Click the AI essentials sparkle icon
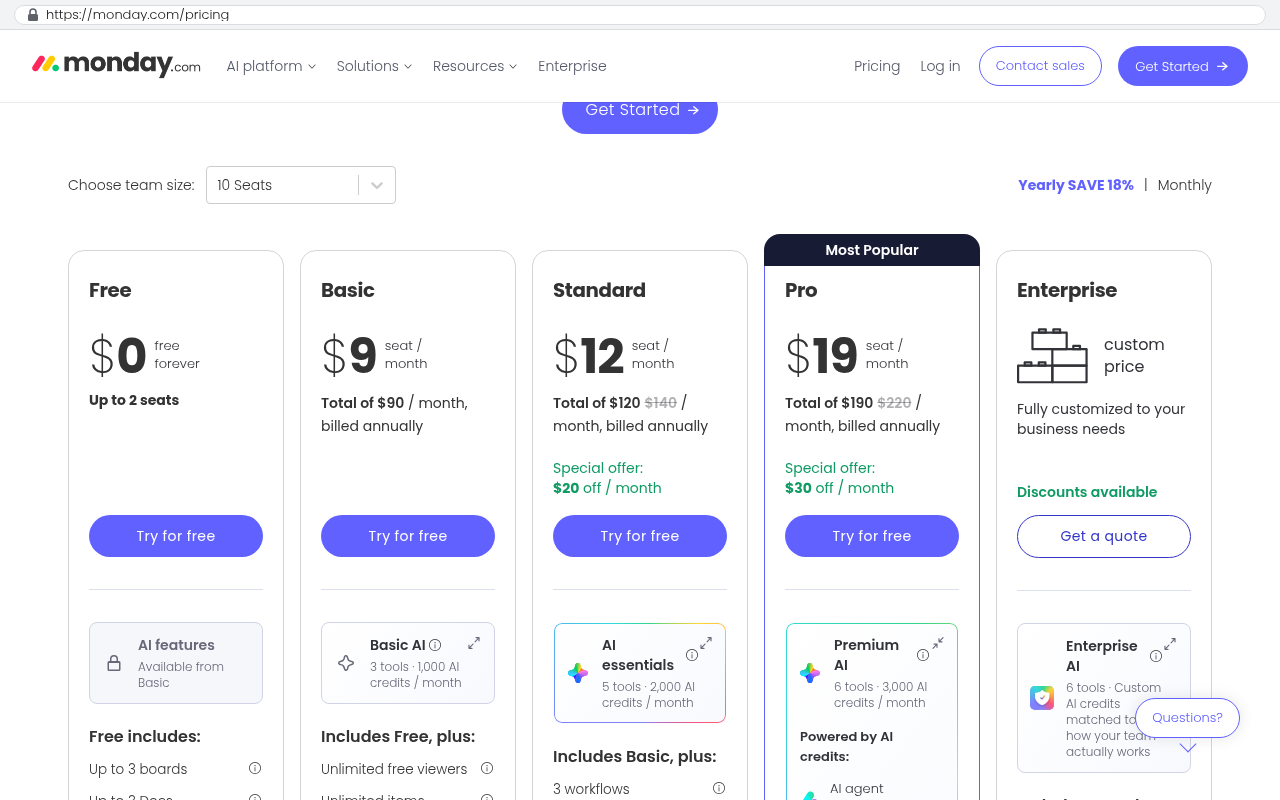The width and height of the screenshot is (1280, 800). 578,673
